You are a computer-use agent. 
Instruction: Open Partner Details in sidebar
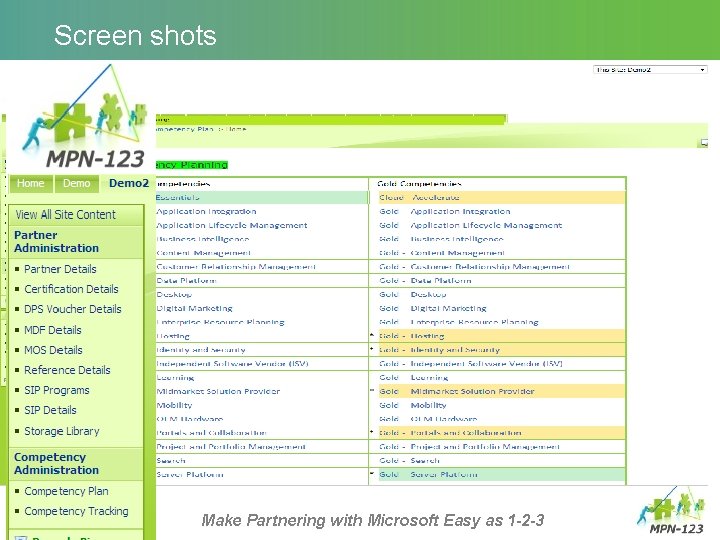(60, 269)
